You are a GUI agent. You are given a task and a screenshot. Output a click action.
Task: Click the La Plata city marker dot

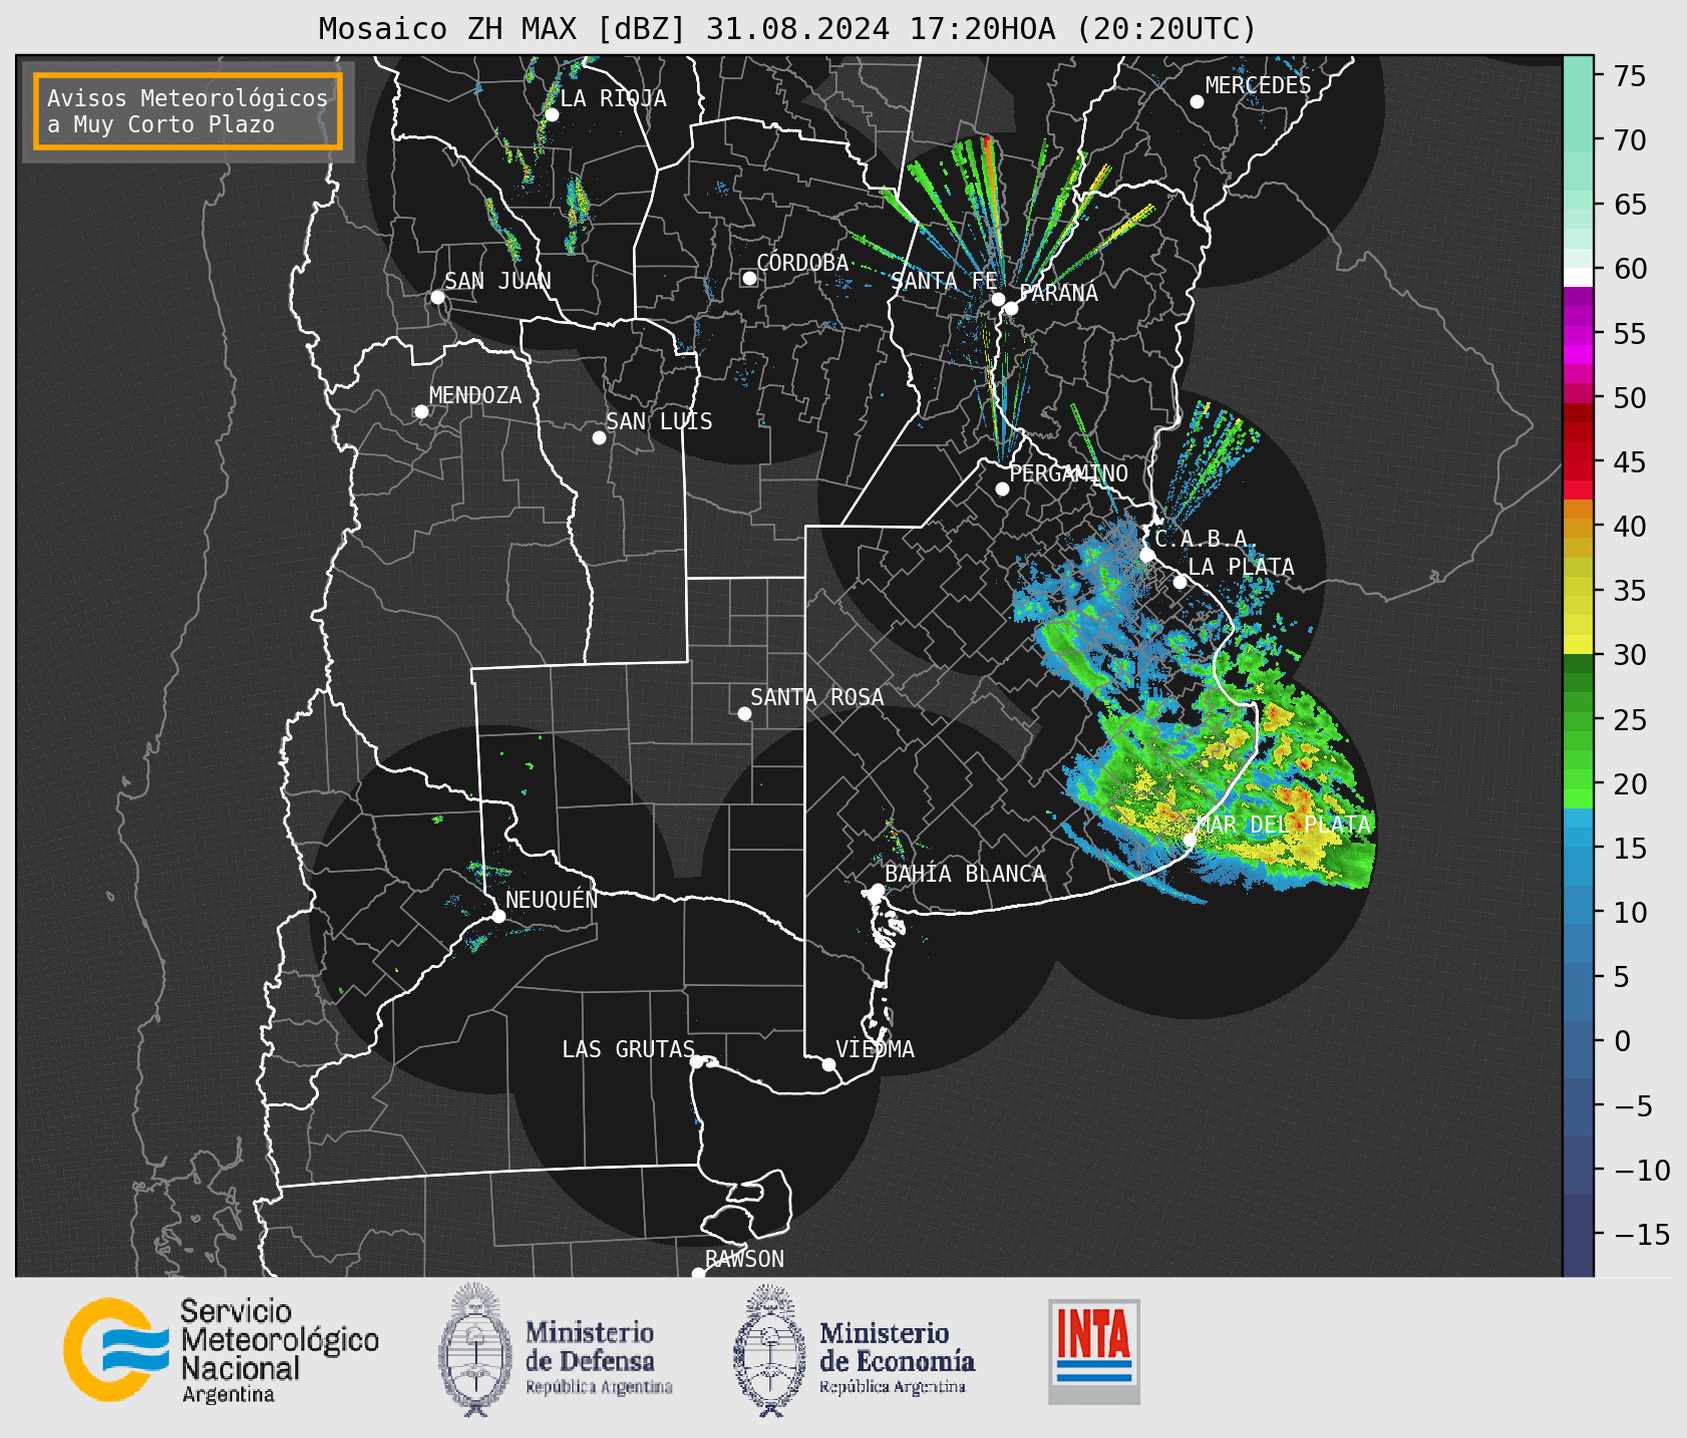coord(1180,582)
